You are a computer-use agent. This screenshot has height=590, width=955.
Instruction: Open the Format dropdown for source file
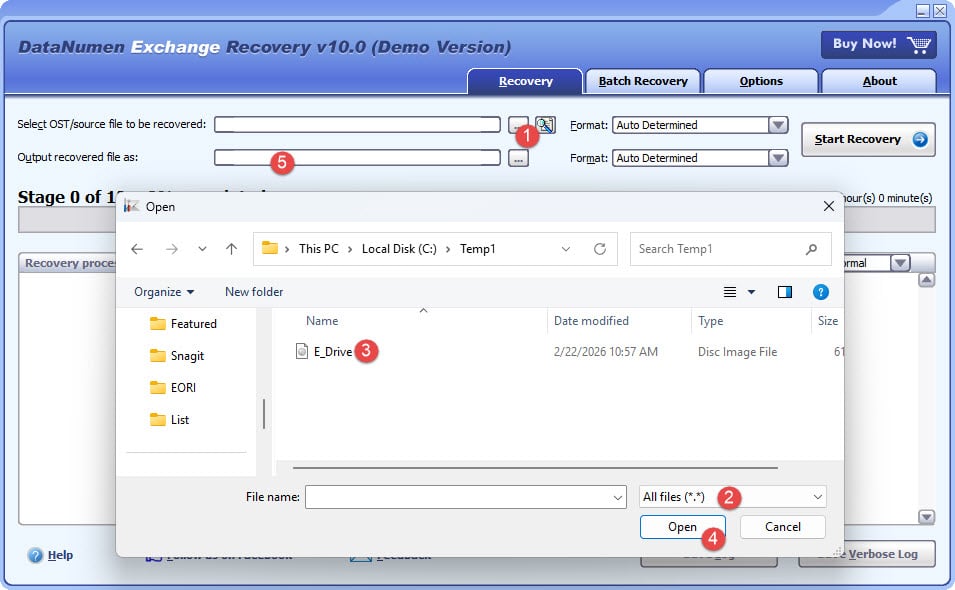776,124
